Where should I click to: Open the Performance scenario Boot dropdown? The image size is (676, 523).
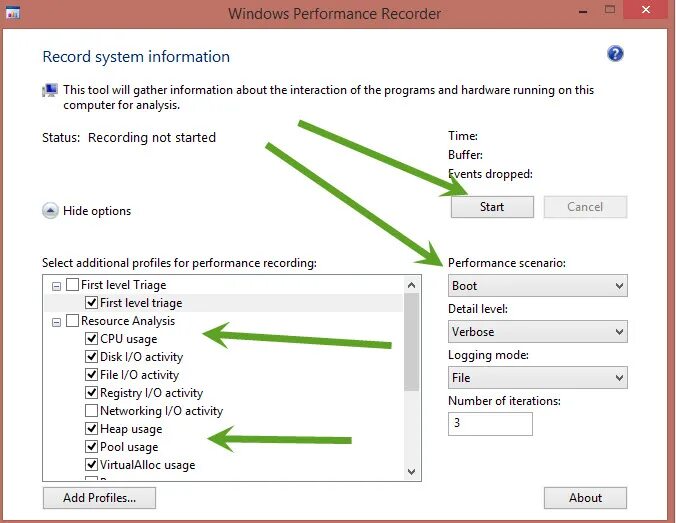538,286
